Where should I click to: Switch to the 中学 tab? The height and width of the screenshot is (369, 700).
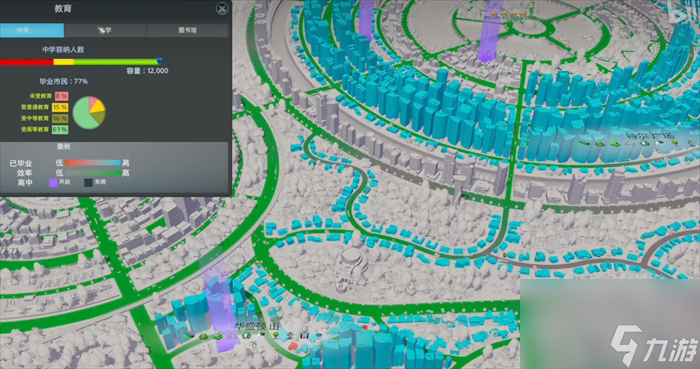click(32, 30)
